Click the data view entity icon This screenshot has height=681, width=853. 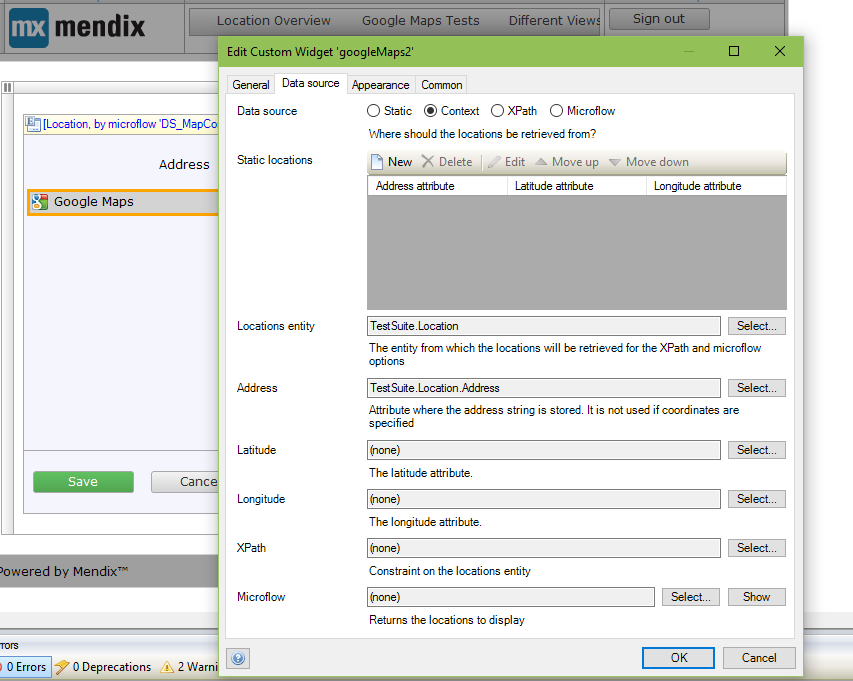[33, 124]
